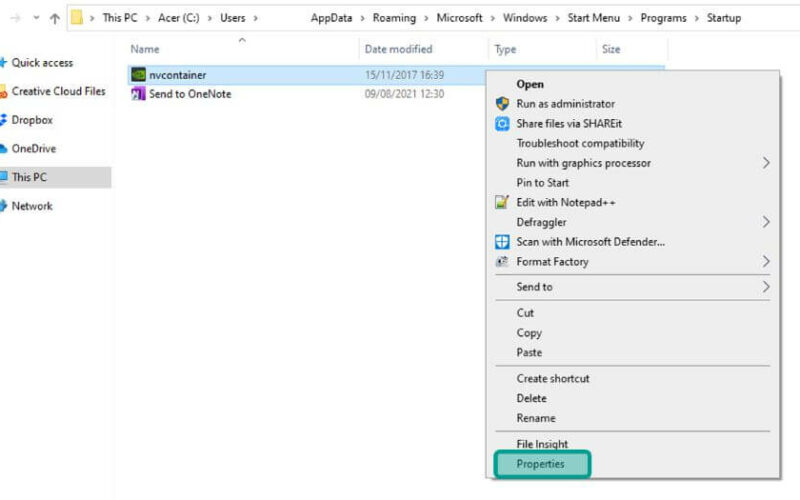Click the Dropbox icon in sidebar

pos(3,120)
